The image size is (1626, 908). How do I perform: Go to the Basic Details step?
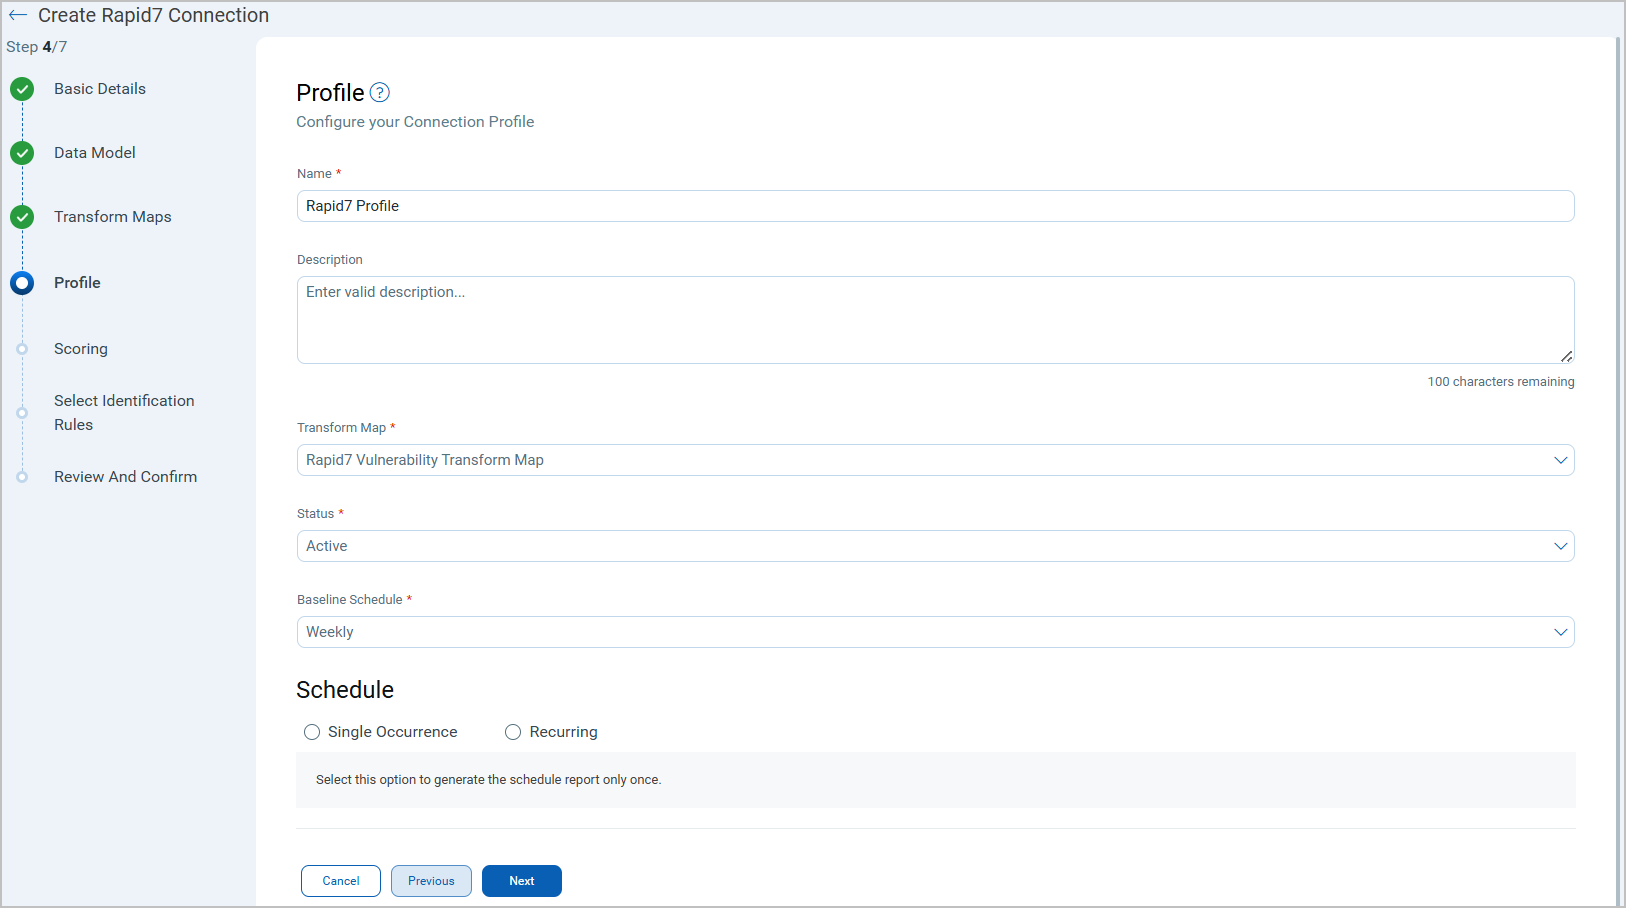click(x=100, y=89)
